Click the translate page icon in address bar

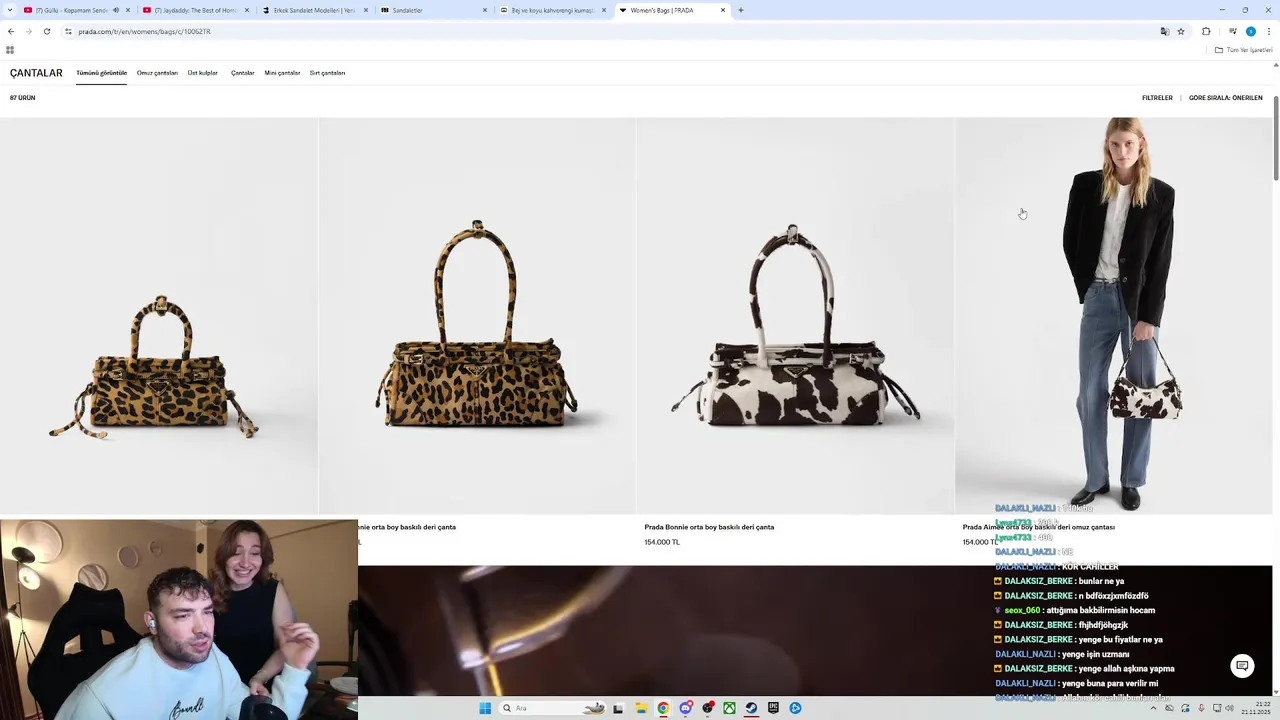pyautogui.click(x=1164, y=31)
